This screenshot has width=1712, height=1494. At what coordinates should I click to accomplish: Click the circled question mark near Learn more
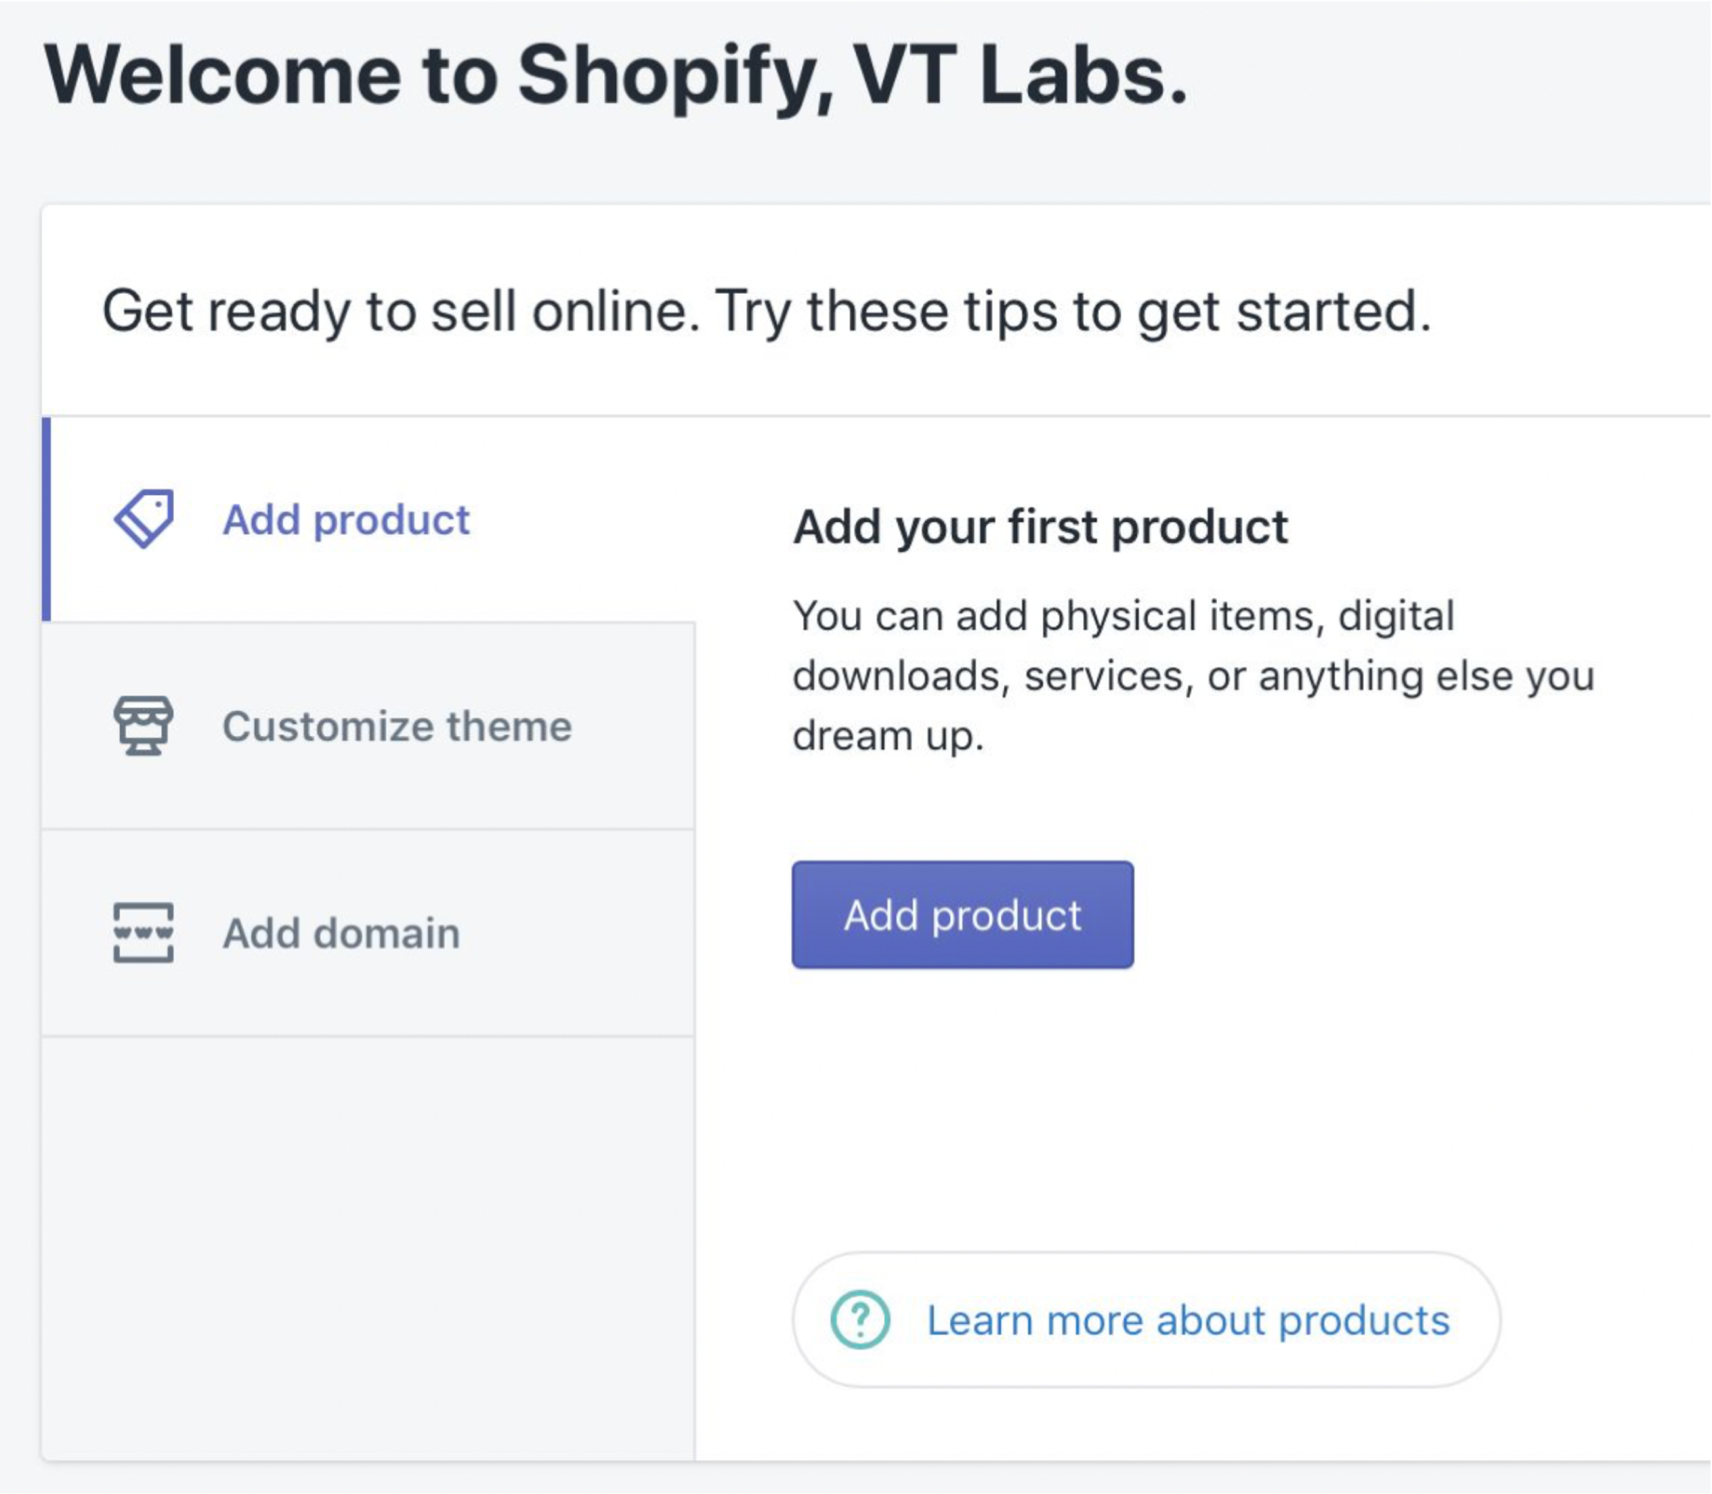click(860, 1320)
